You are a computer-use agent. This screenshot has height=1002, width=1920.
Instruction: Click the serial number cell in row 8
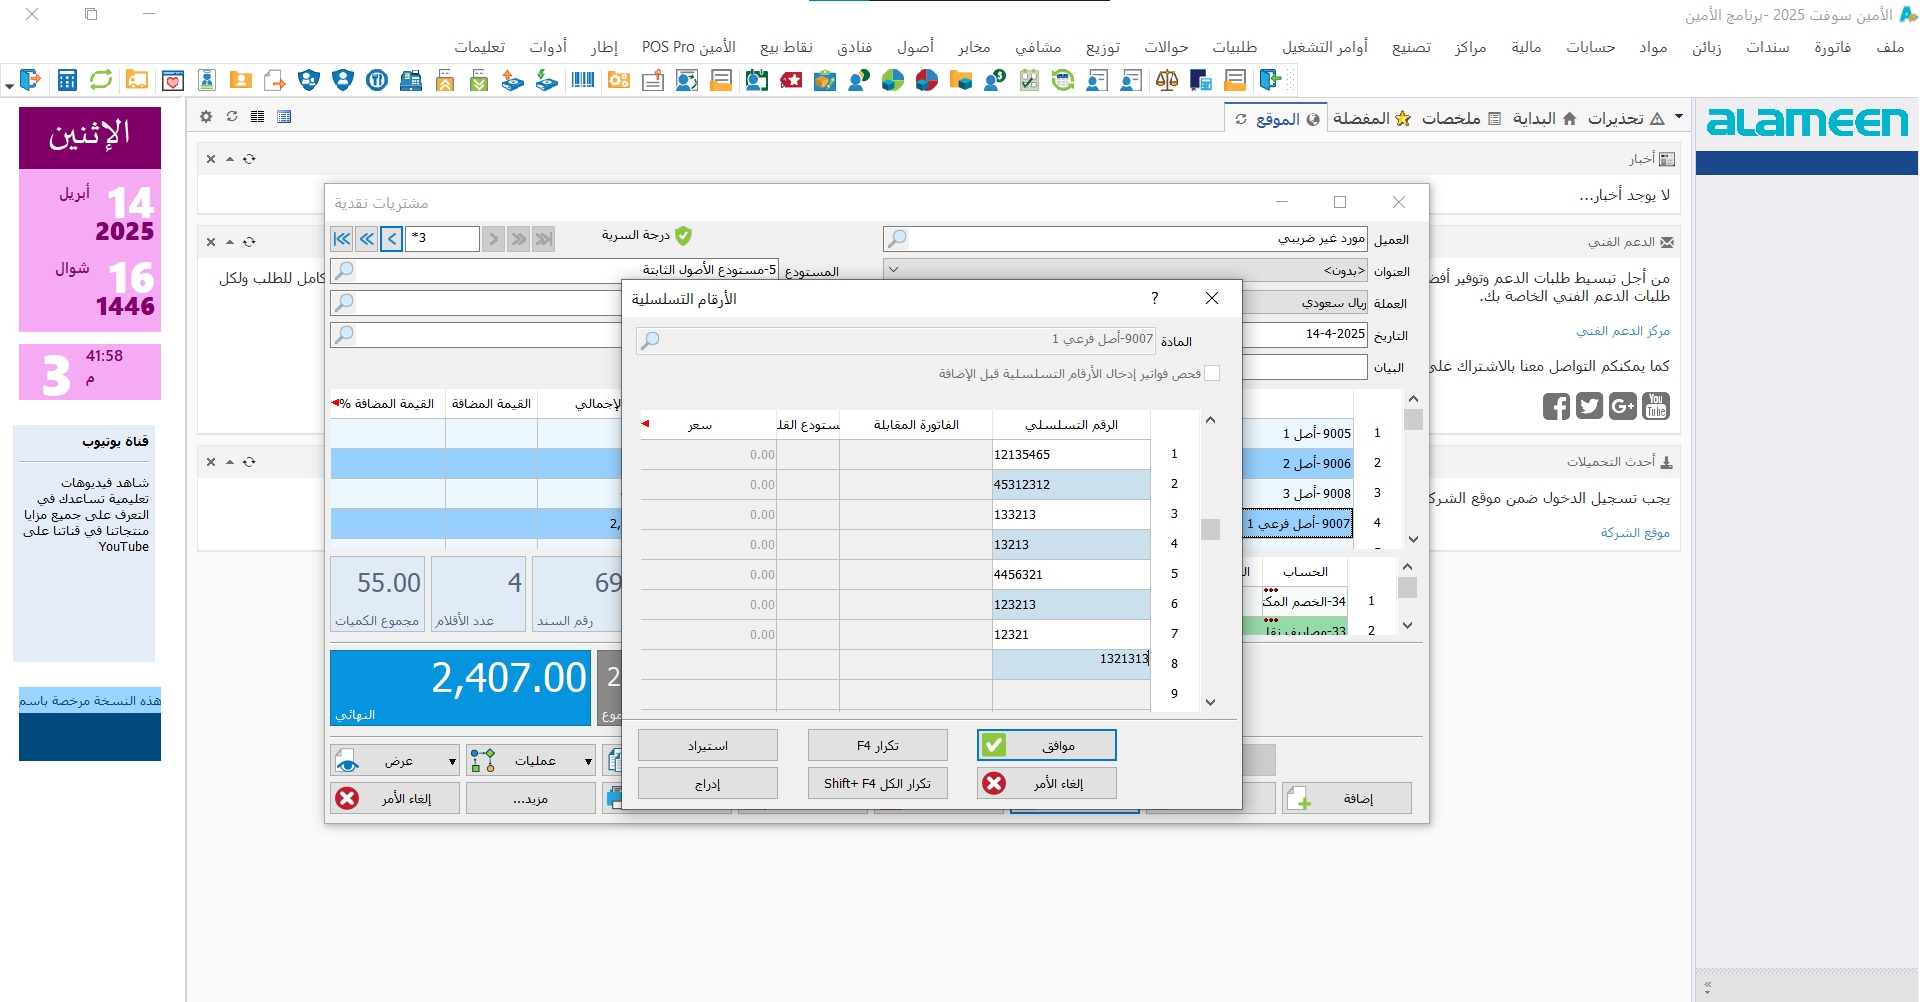pos(1071,659)
